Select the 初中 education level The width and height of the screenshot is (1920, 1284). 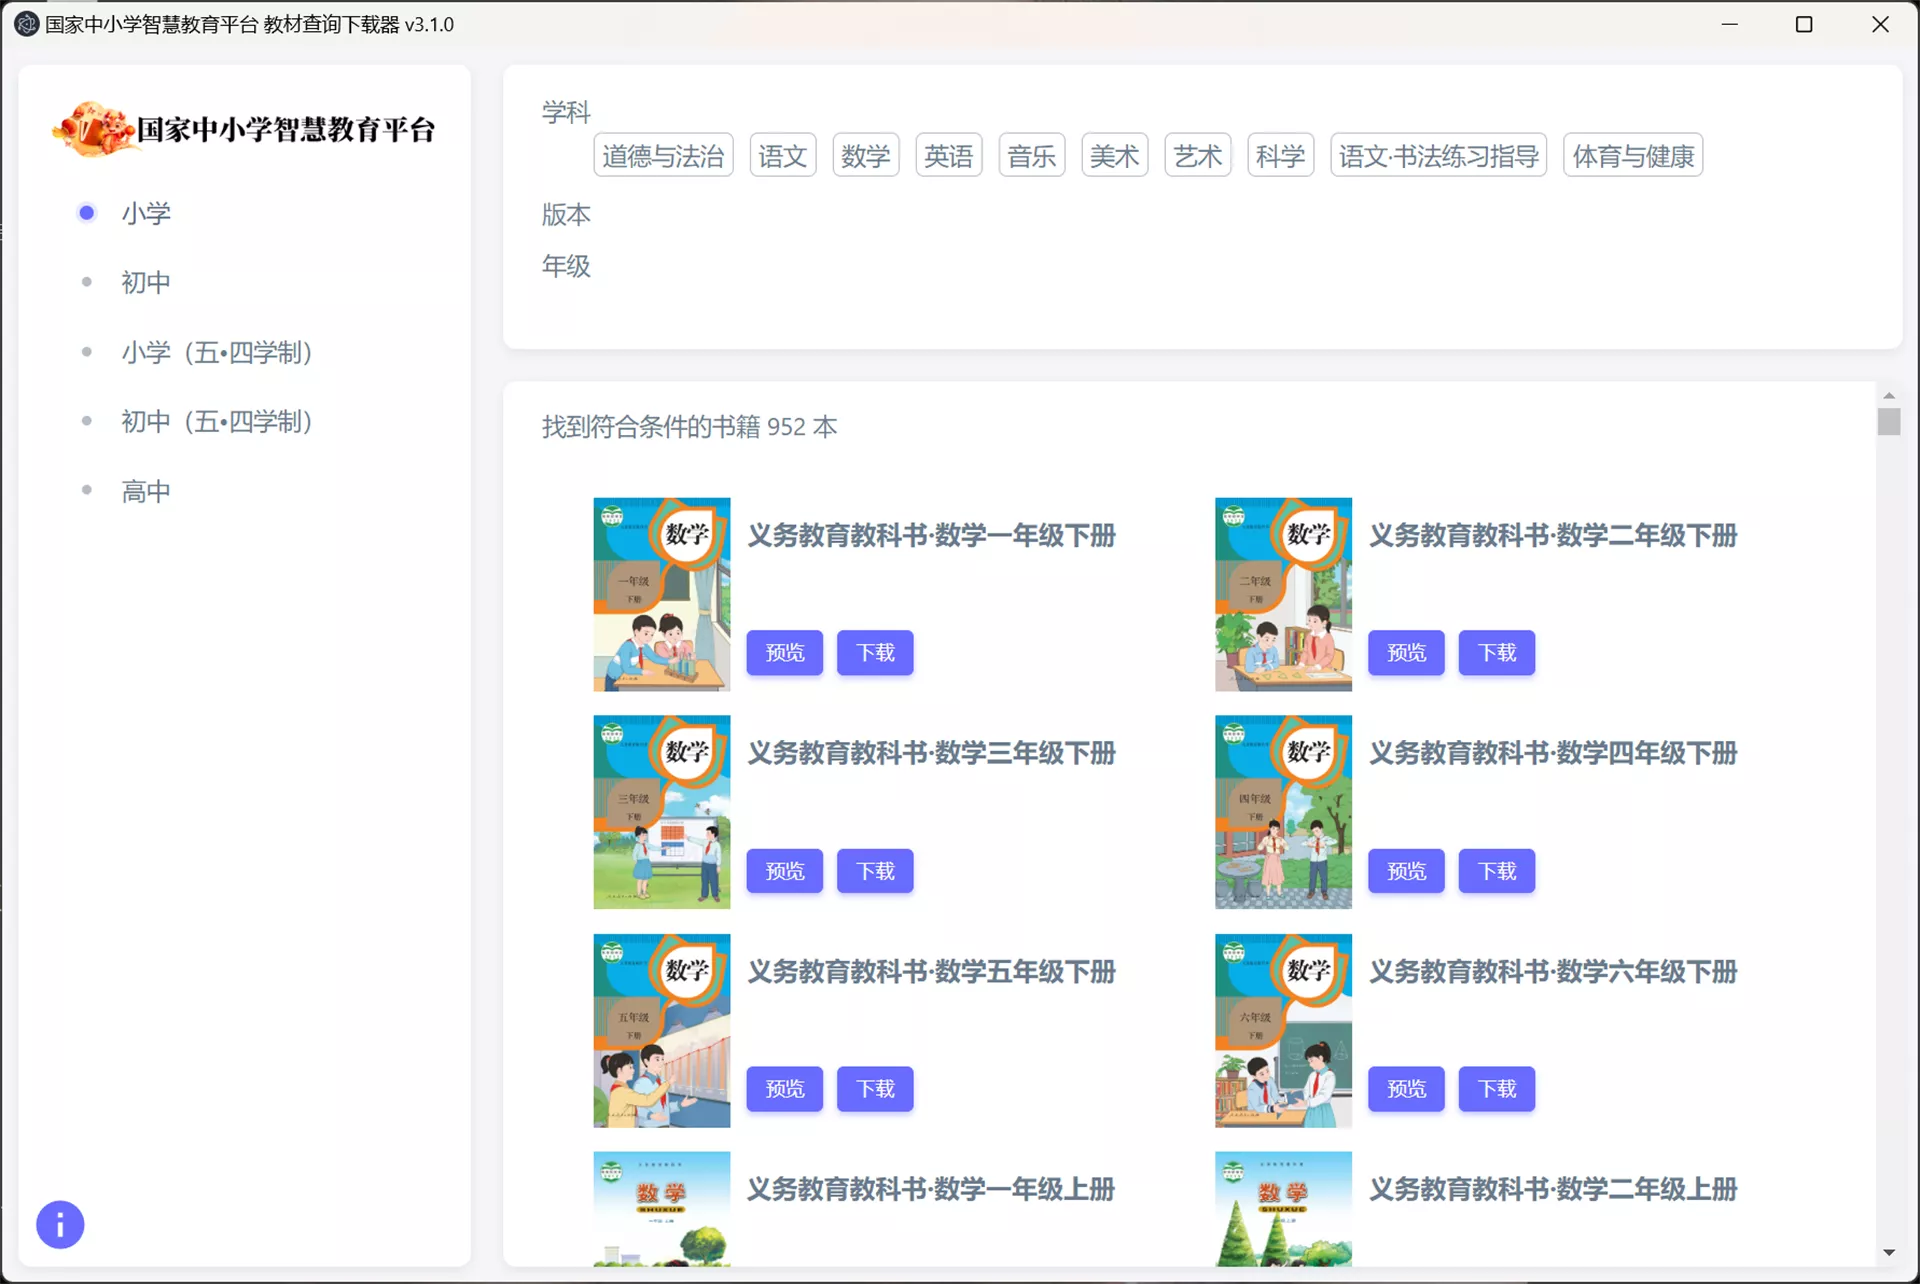[146, 282]
